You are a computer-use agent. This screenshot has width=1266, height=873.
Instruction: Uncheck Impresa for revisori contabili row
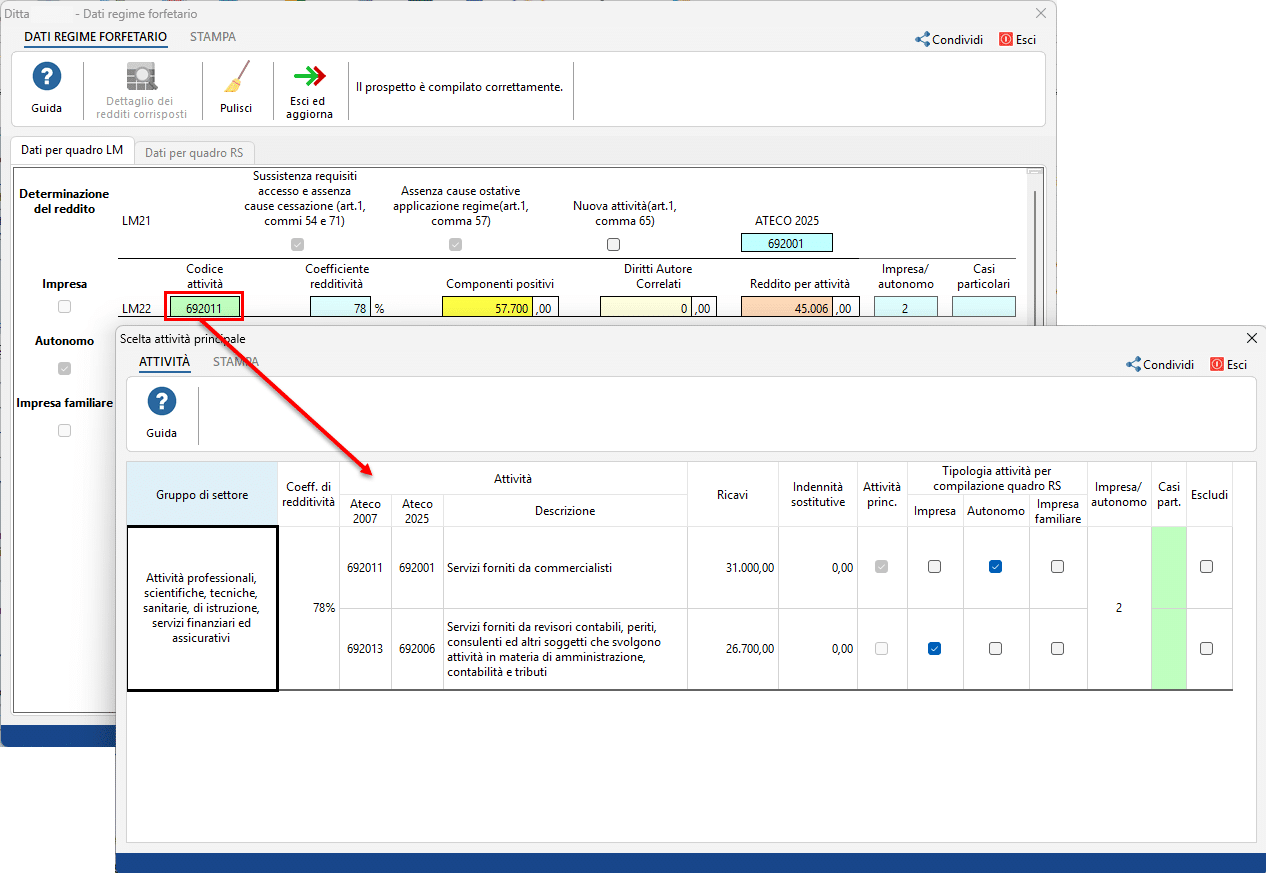(x=934, y=649)
